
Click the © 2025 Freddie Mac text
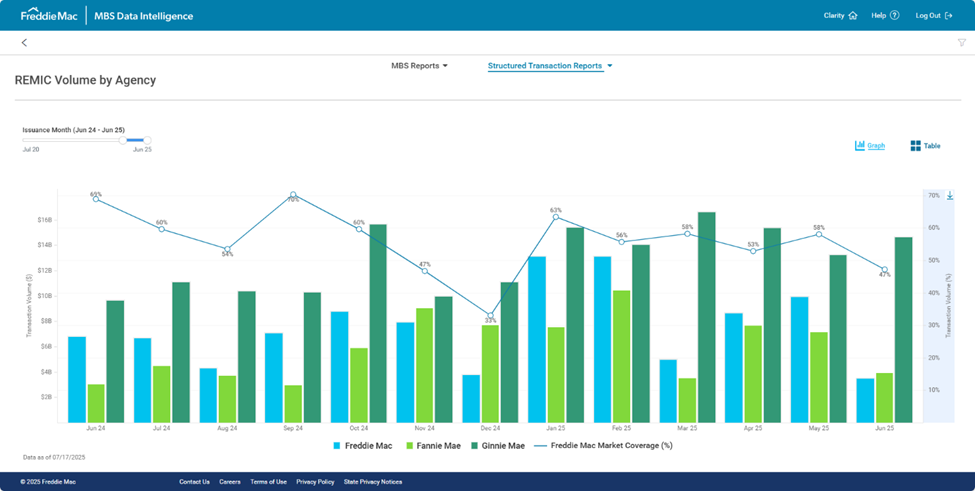coord(48,482)
